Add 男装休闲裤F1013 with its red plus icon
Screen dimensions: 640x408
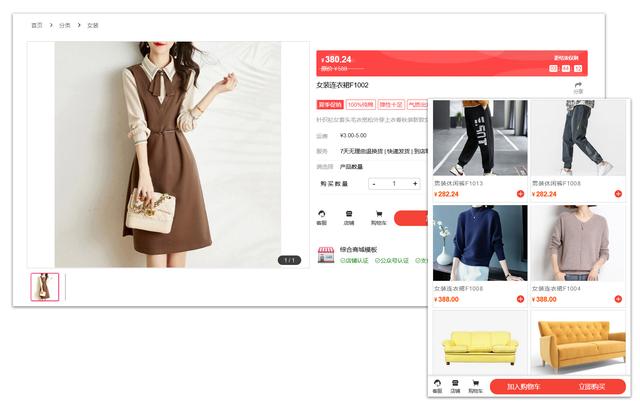(x=520, y=194)
